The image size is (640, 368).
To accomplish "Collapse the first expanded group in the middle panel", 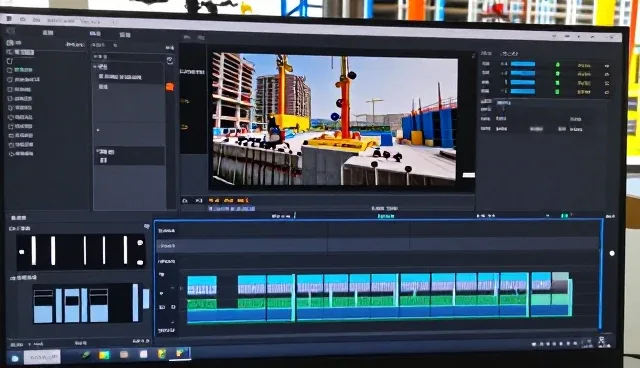I will pyautogui.click(x=95, y=67).
